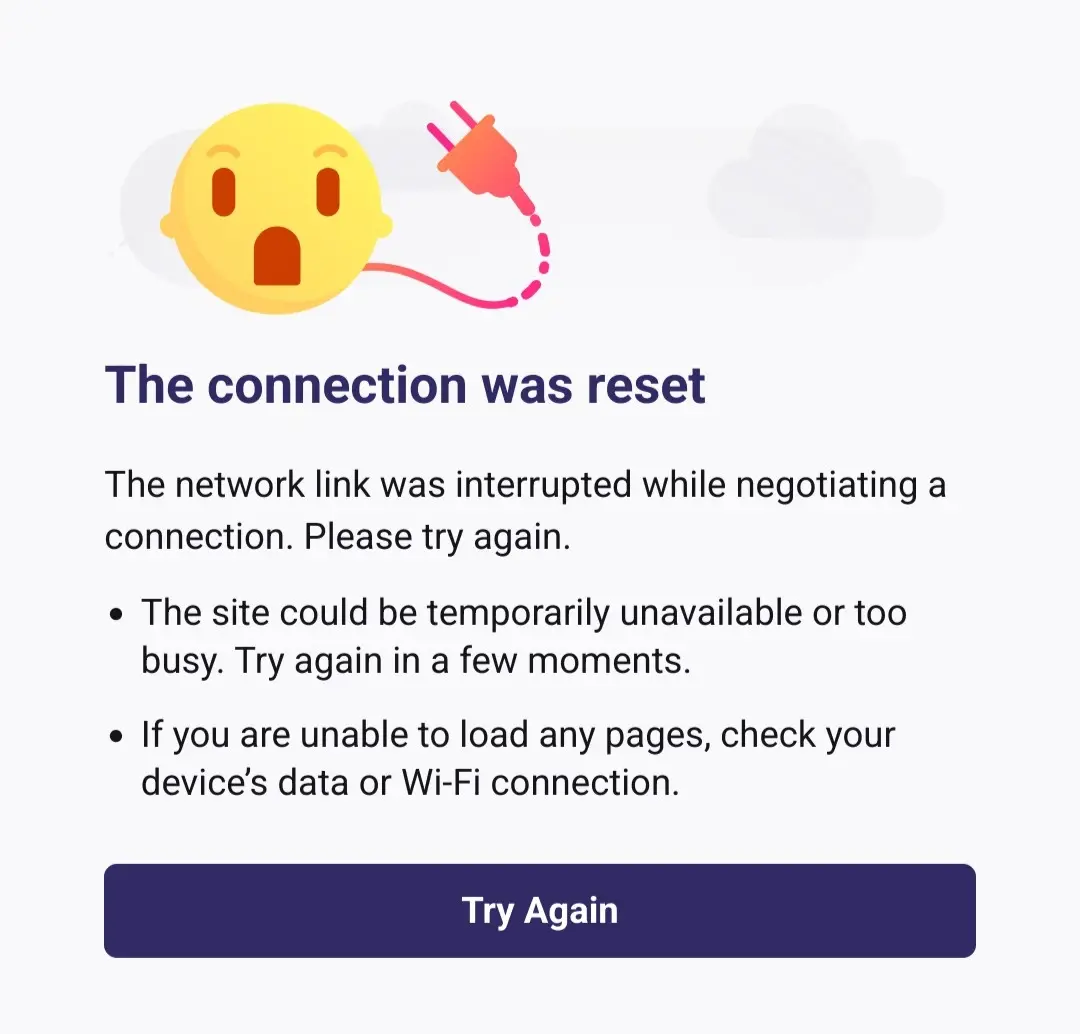The height and width of the screenshot is (1034, 1080).
Task: Click the Try Again button
Action: [x=539, y=910]
